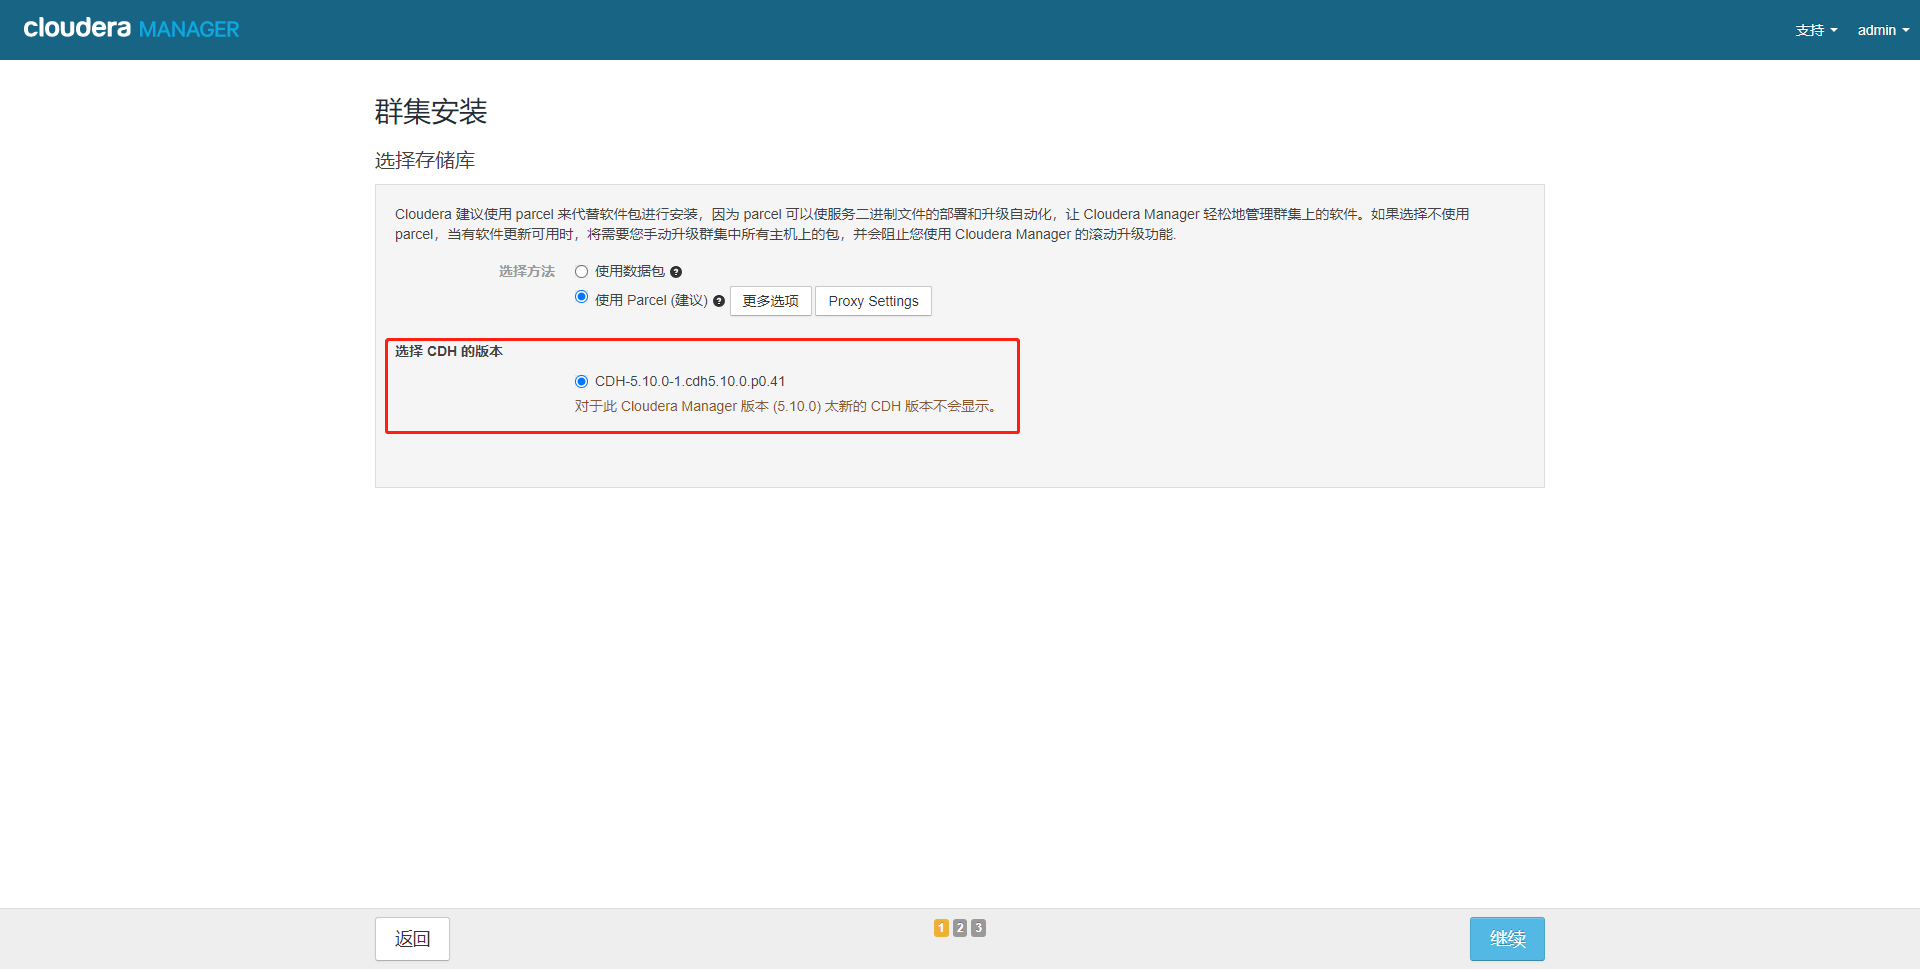Viewport: 1920px width, 969px height.
Task: Click the CDH version compatibility warning text
Action: coord(784,406)
